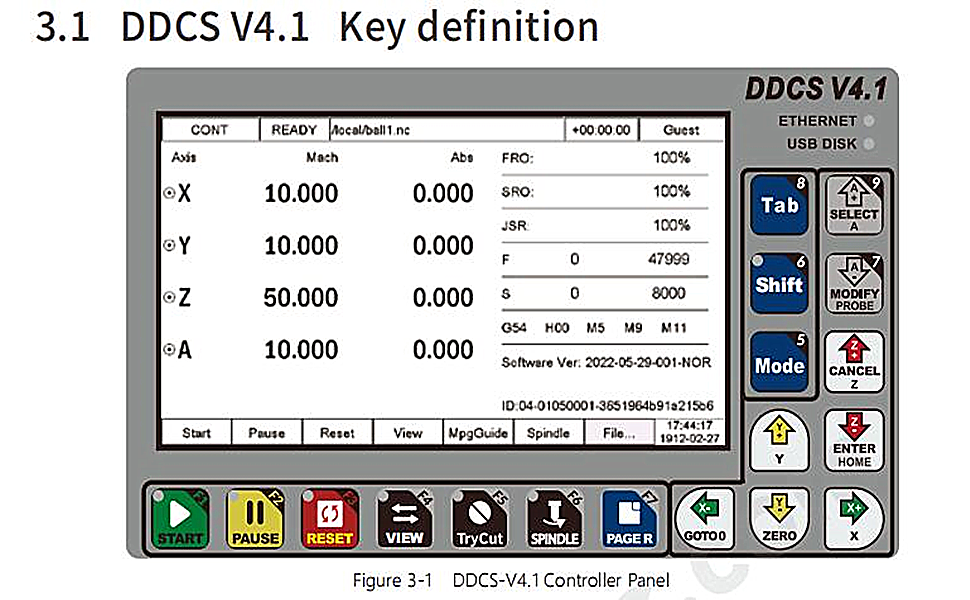Click the Start softkey on screen

point(196,433)
